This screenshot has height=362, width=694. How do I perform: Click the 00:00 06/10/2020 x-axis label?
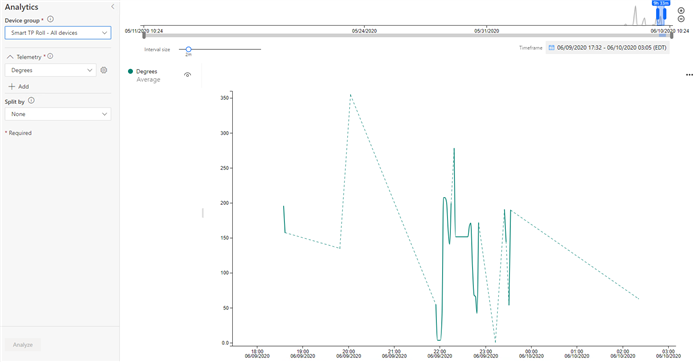coord(531,354)
